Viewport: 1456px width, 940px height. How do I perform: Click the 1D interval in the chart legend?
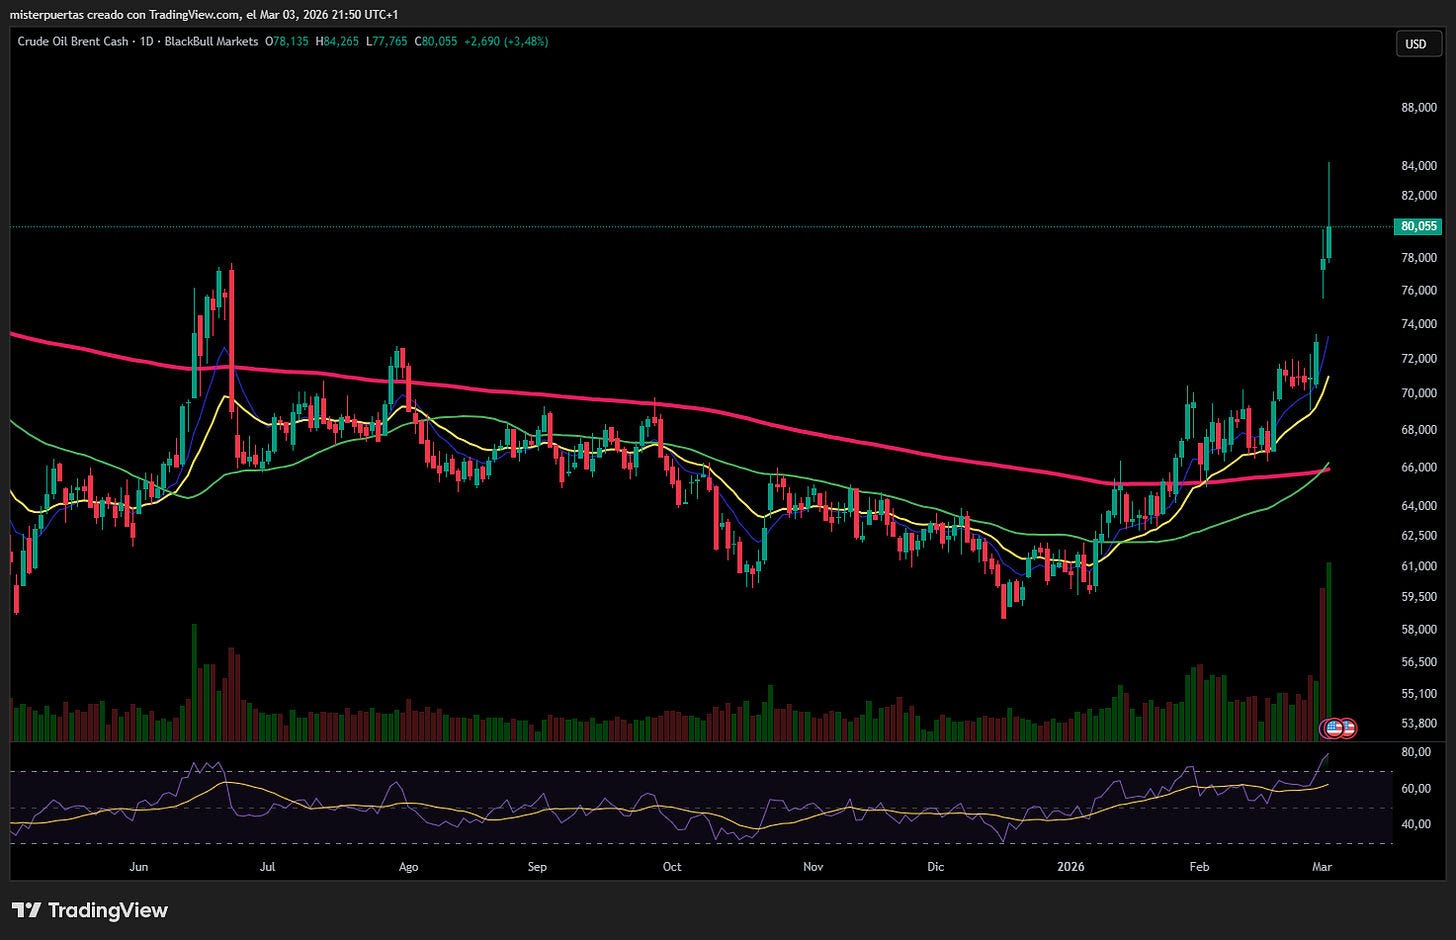145,42
